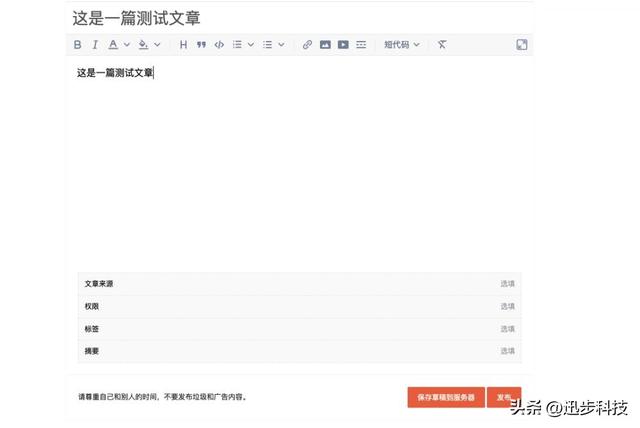Click the 发布 publish button
The image size is (640, 428).
(x=504, y=397)
